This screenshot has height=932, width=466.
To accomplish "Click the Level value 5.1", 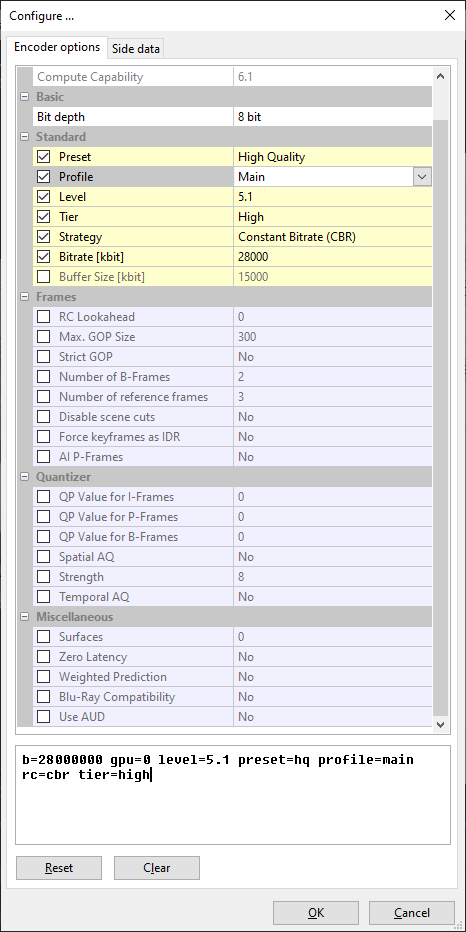I will [333, 197].
